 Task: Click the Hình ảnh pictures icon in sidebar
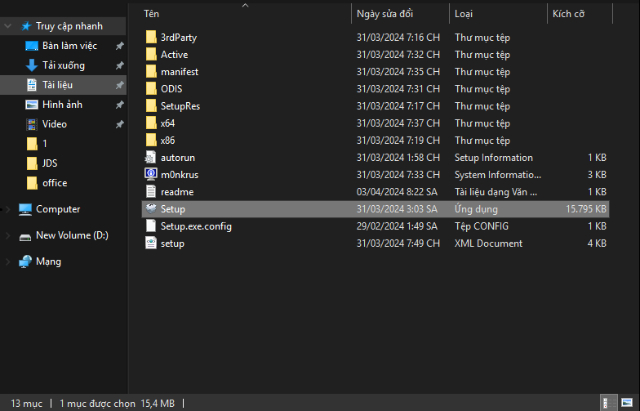click(32, 105)
